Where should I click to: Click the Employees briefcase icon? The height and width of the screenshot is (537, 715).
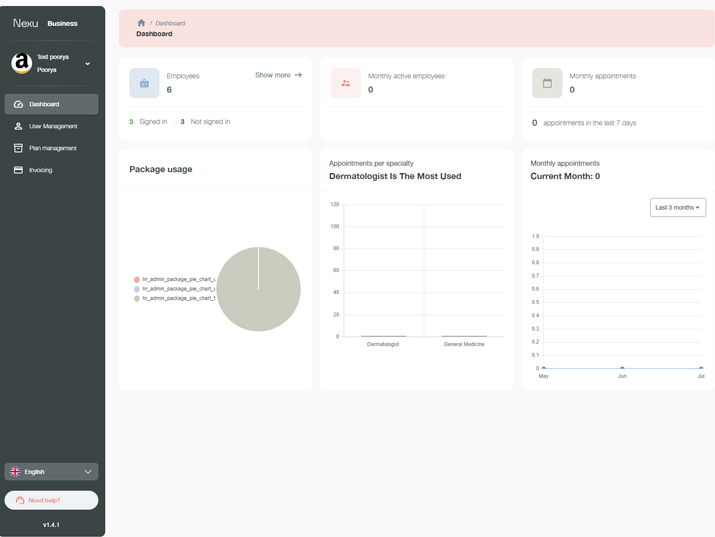[x=144, y=83]
